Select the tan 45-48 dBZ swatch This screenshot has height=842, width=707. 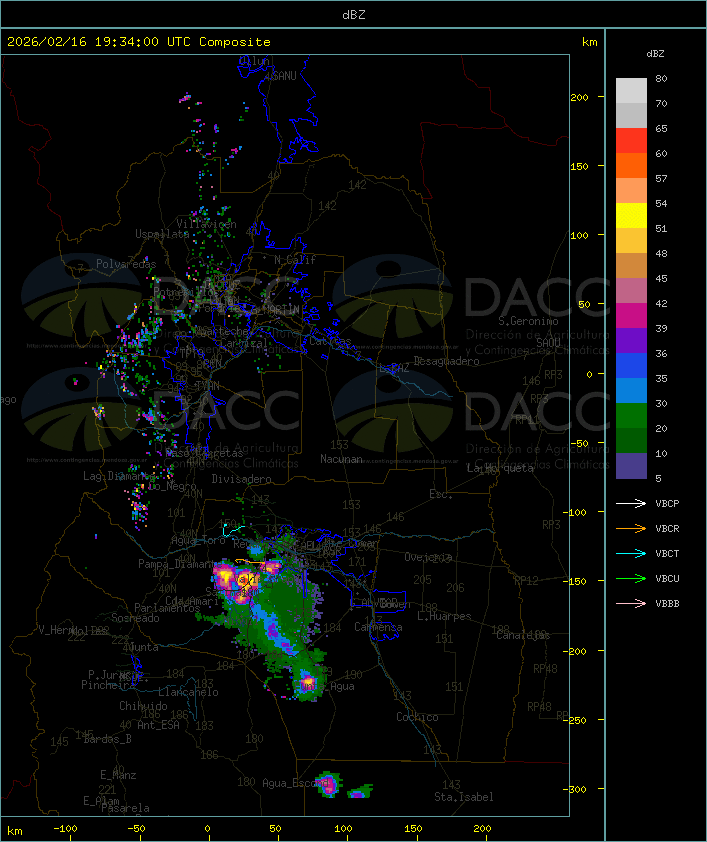(x=631, y=265)
